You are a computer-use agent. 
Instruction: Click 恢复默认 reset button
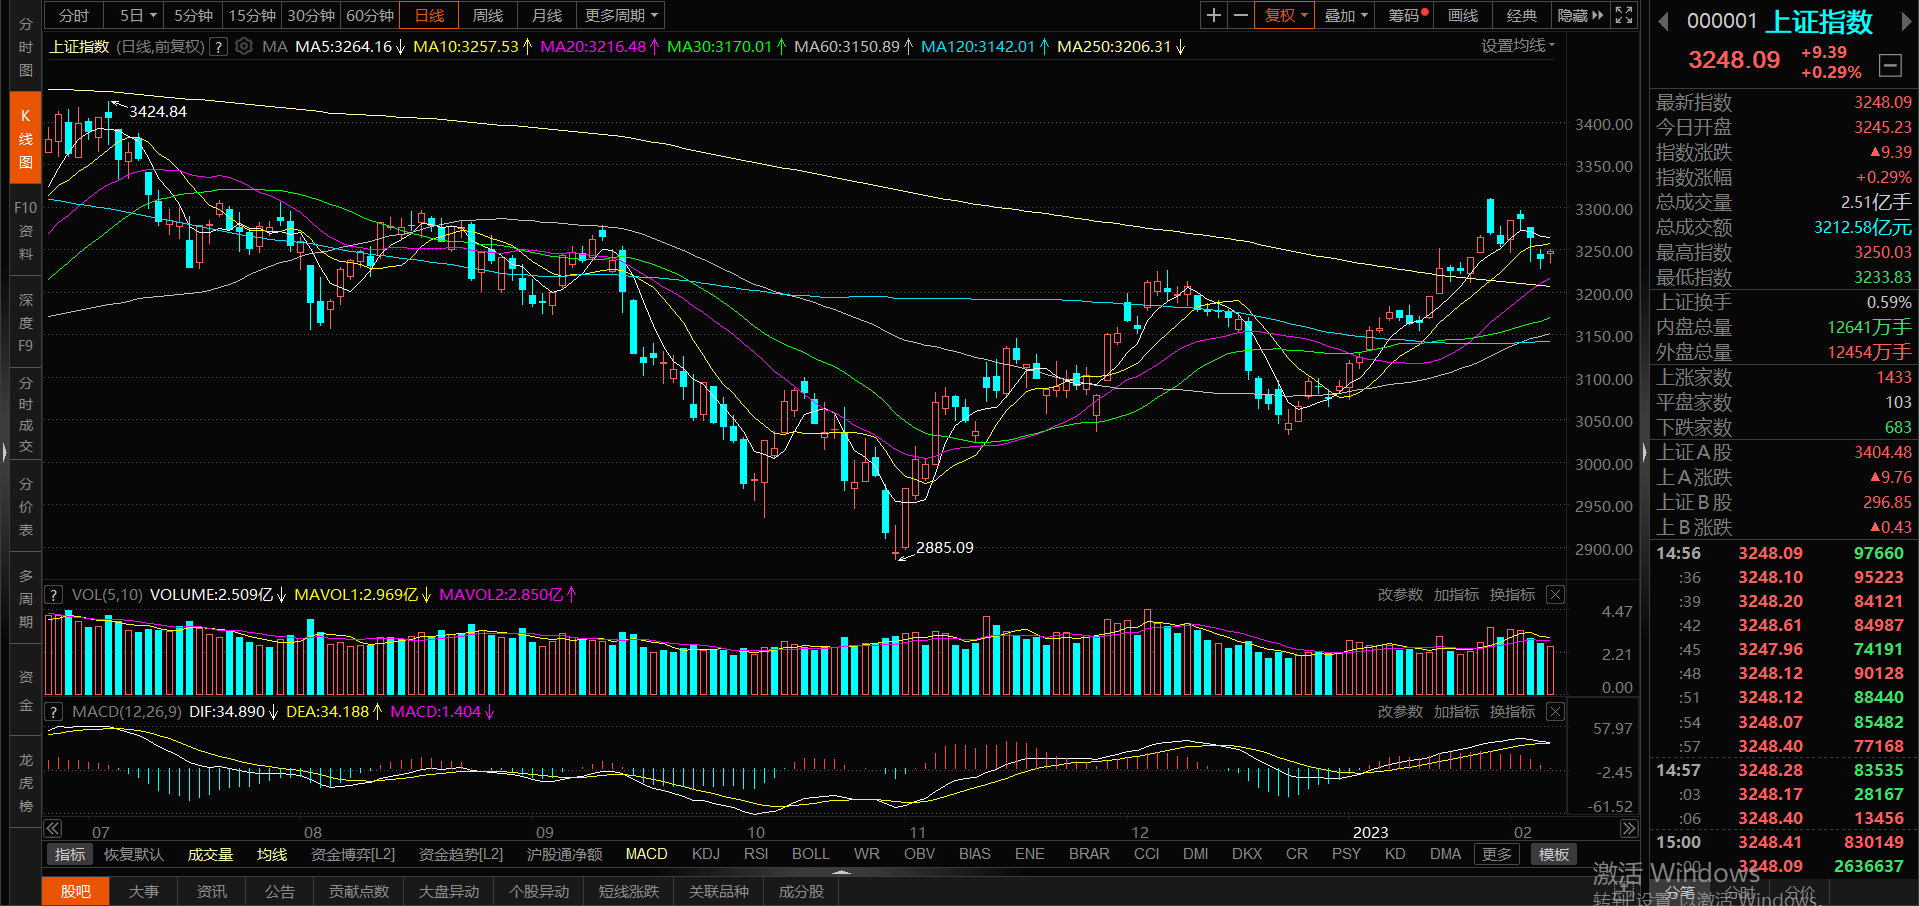pyautogui.click(x=133, y=854)
